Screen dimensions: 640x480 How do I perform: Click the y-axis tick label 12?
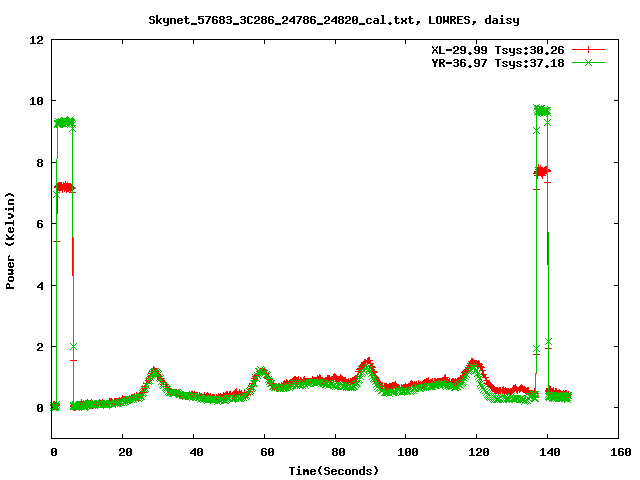[36, 40]
